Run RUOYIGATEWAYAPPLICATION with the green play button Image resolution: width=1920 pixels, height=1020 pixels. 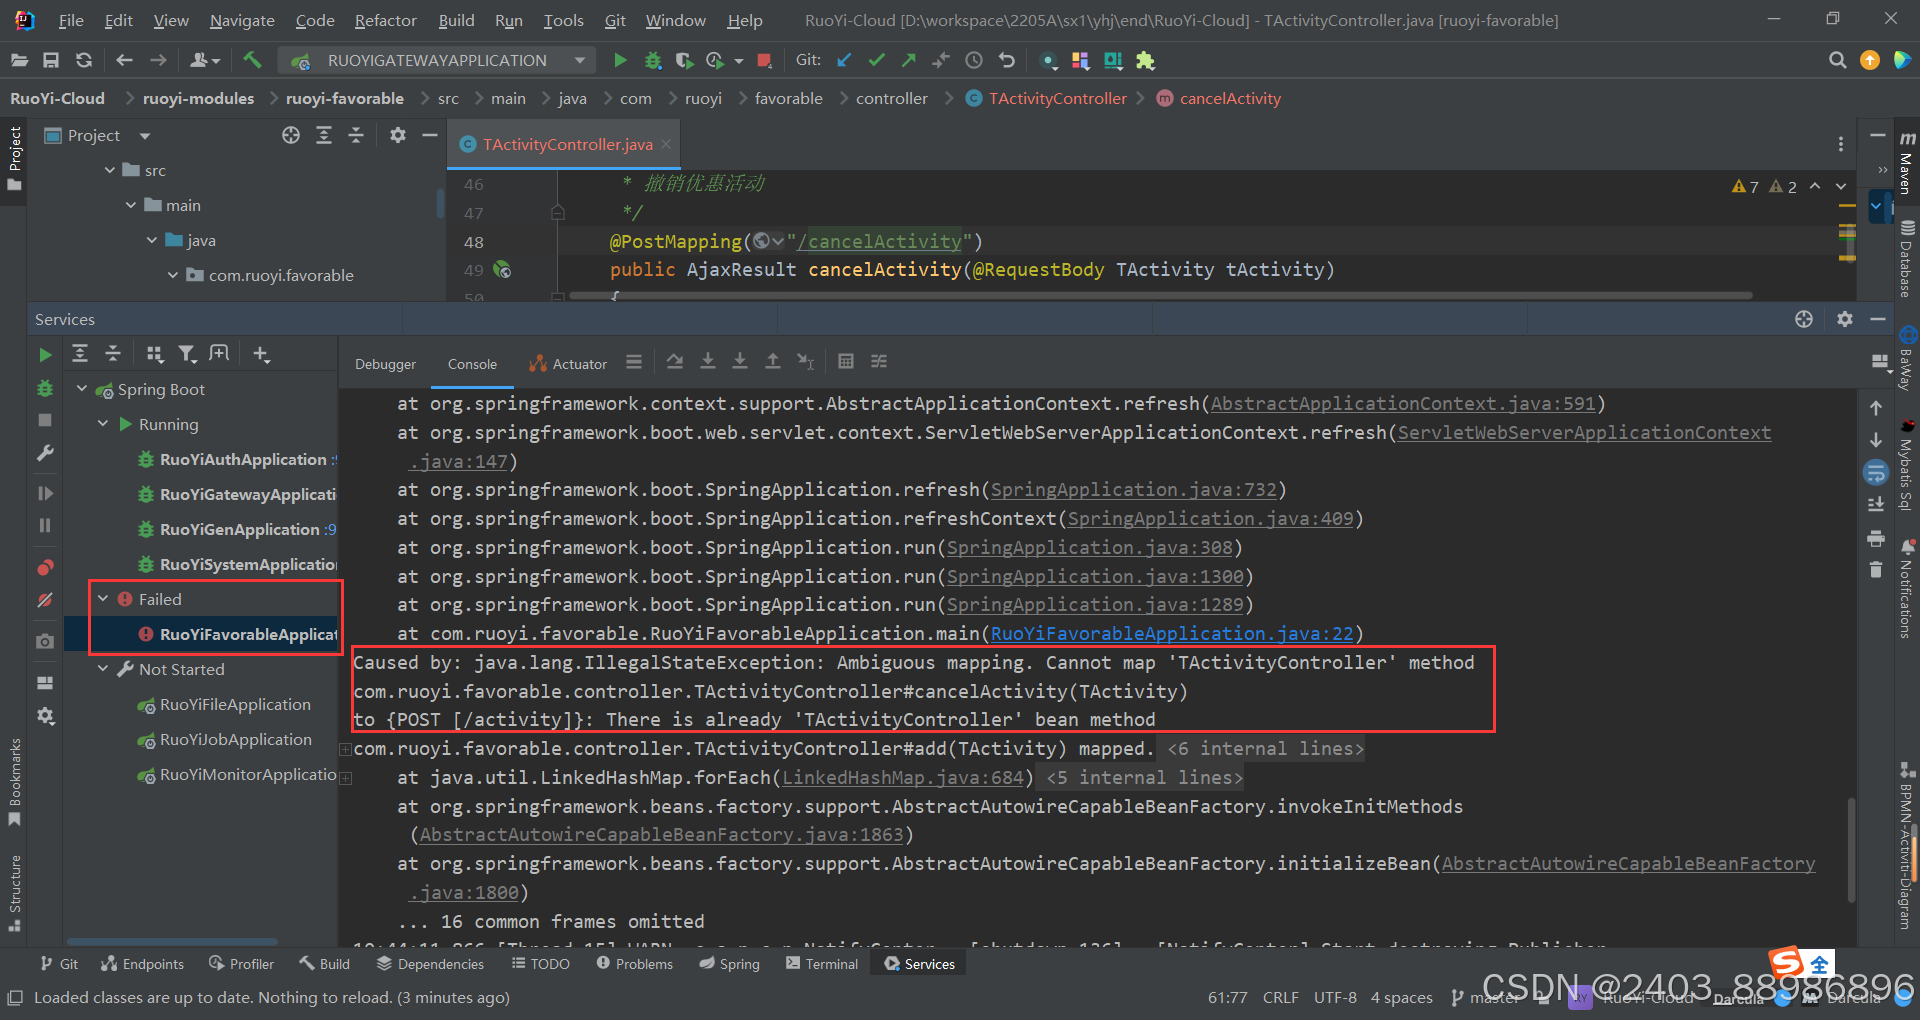pos(620,60)
